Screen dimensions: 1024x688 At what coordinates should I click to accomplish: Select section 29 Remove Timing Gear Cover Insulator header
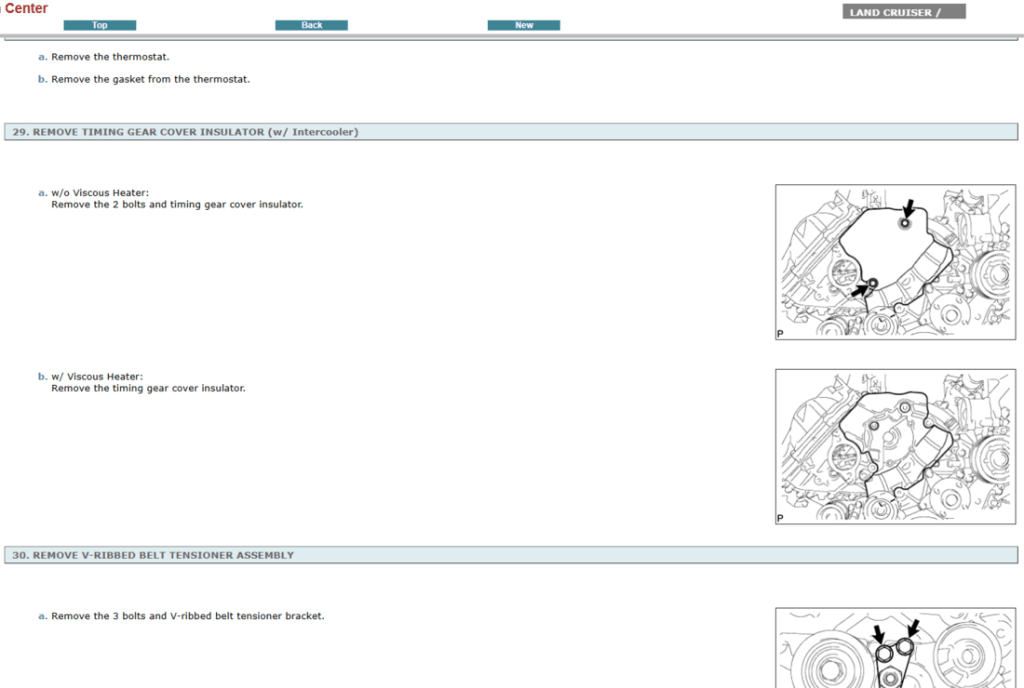pos(185,132)
